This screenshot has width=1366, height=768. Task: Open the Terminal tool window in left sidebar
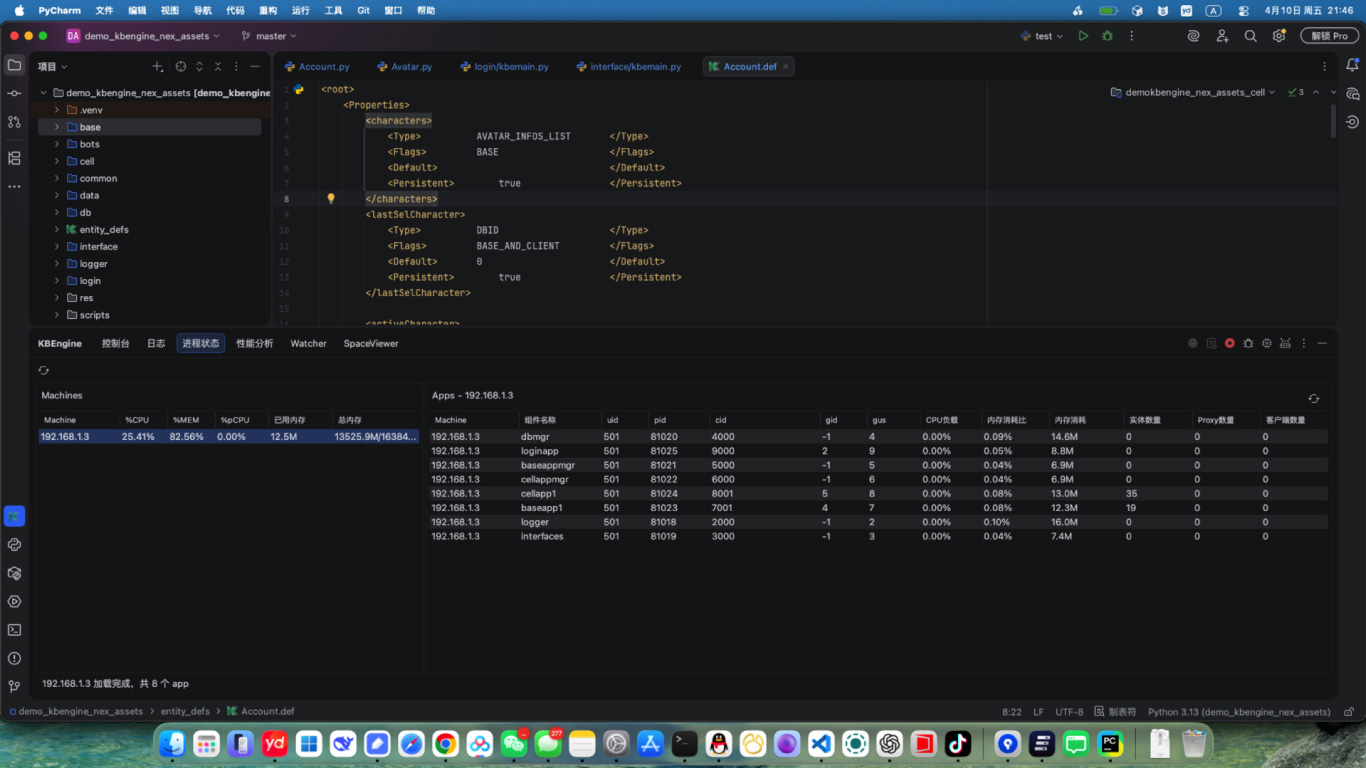(14, 630)
